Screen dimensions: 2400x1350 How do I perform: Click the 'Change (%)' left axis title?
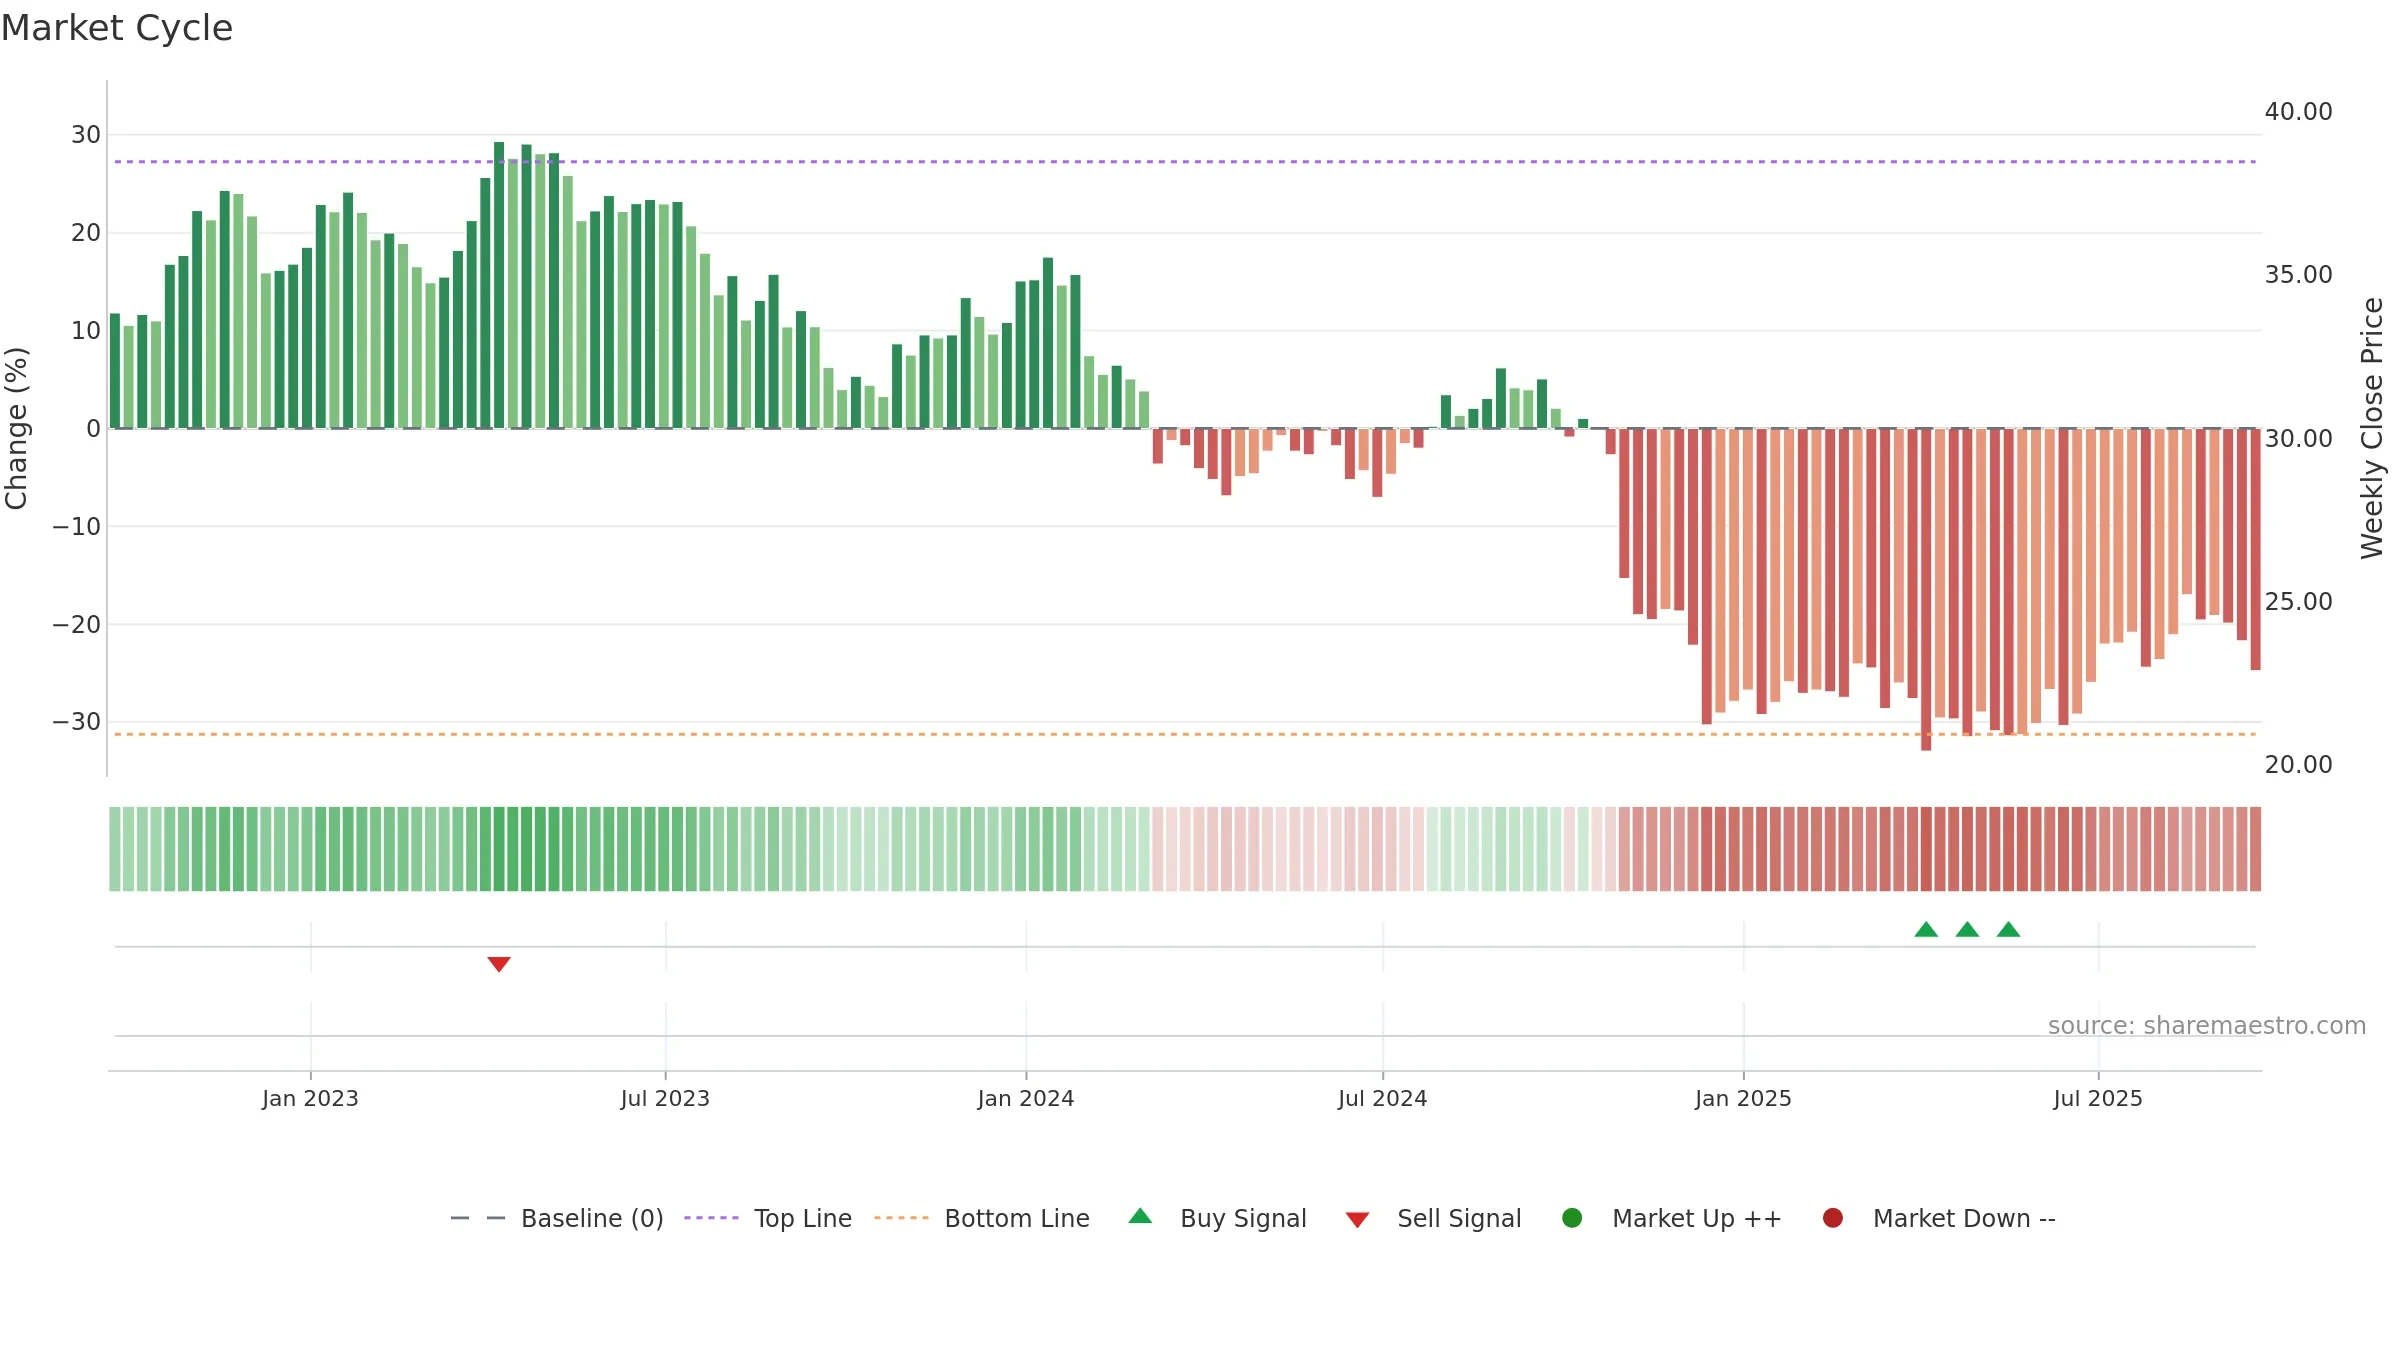click(16, 428)
